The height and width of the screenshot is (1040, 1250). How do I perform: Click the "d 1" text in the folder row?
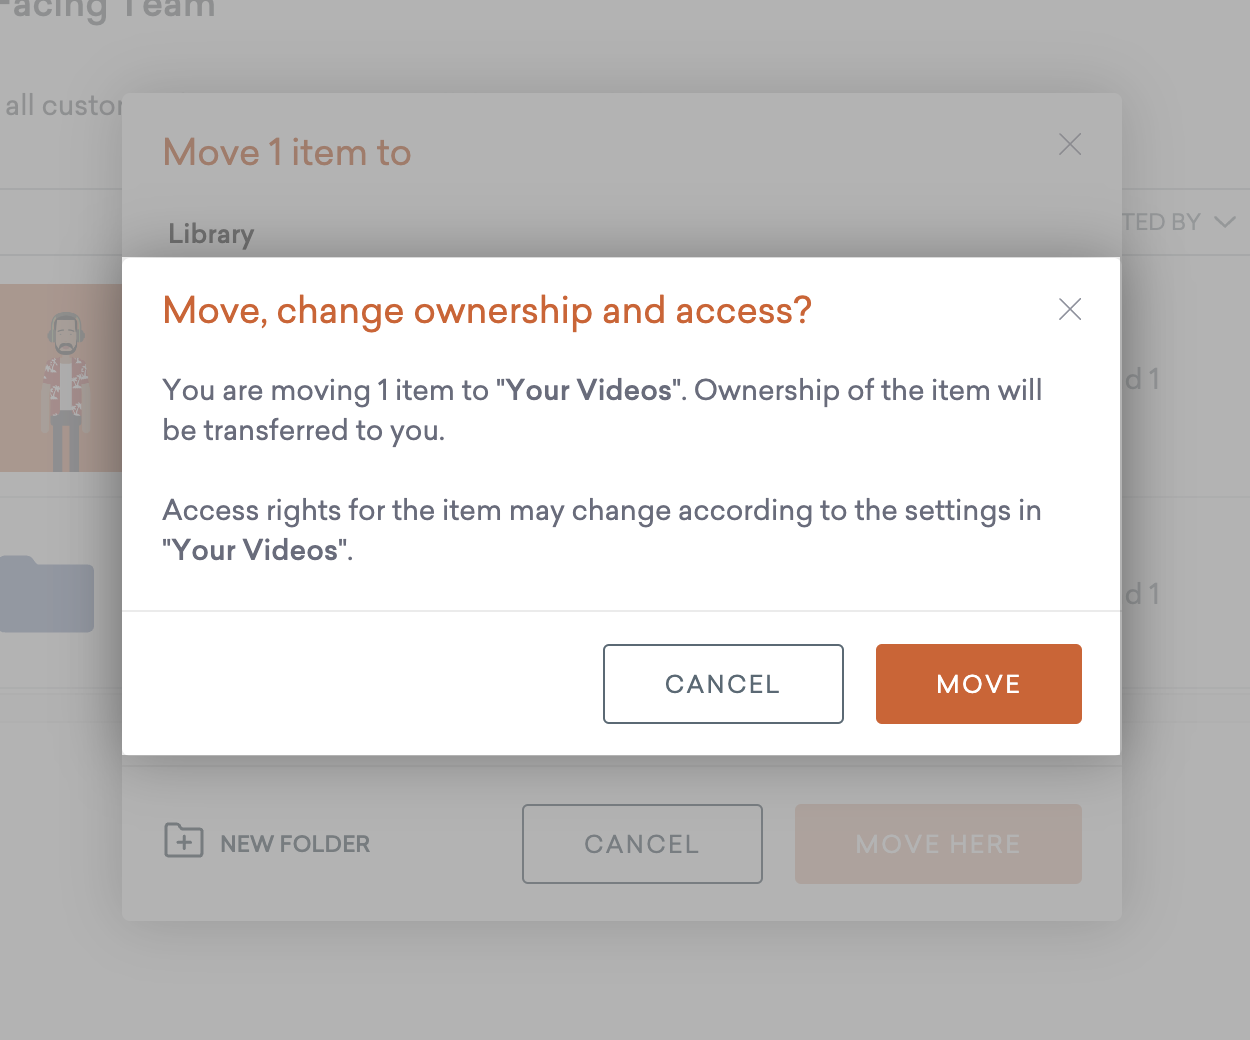1142,594
